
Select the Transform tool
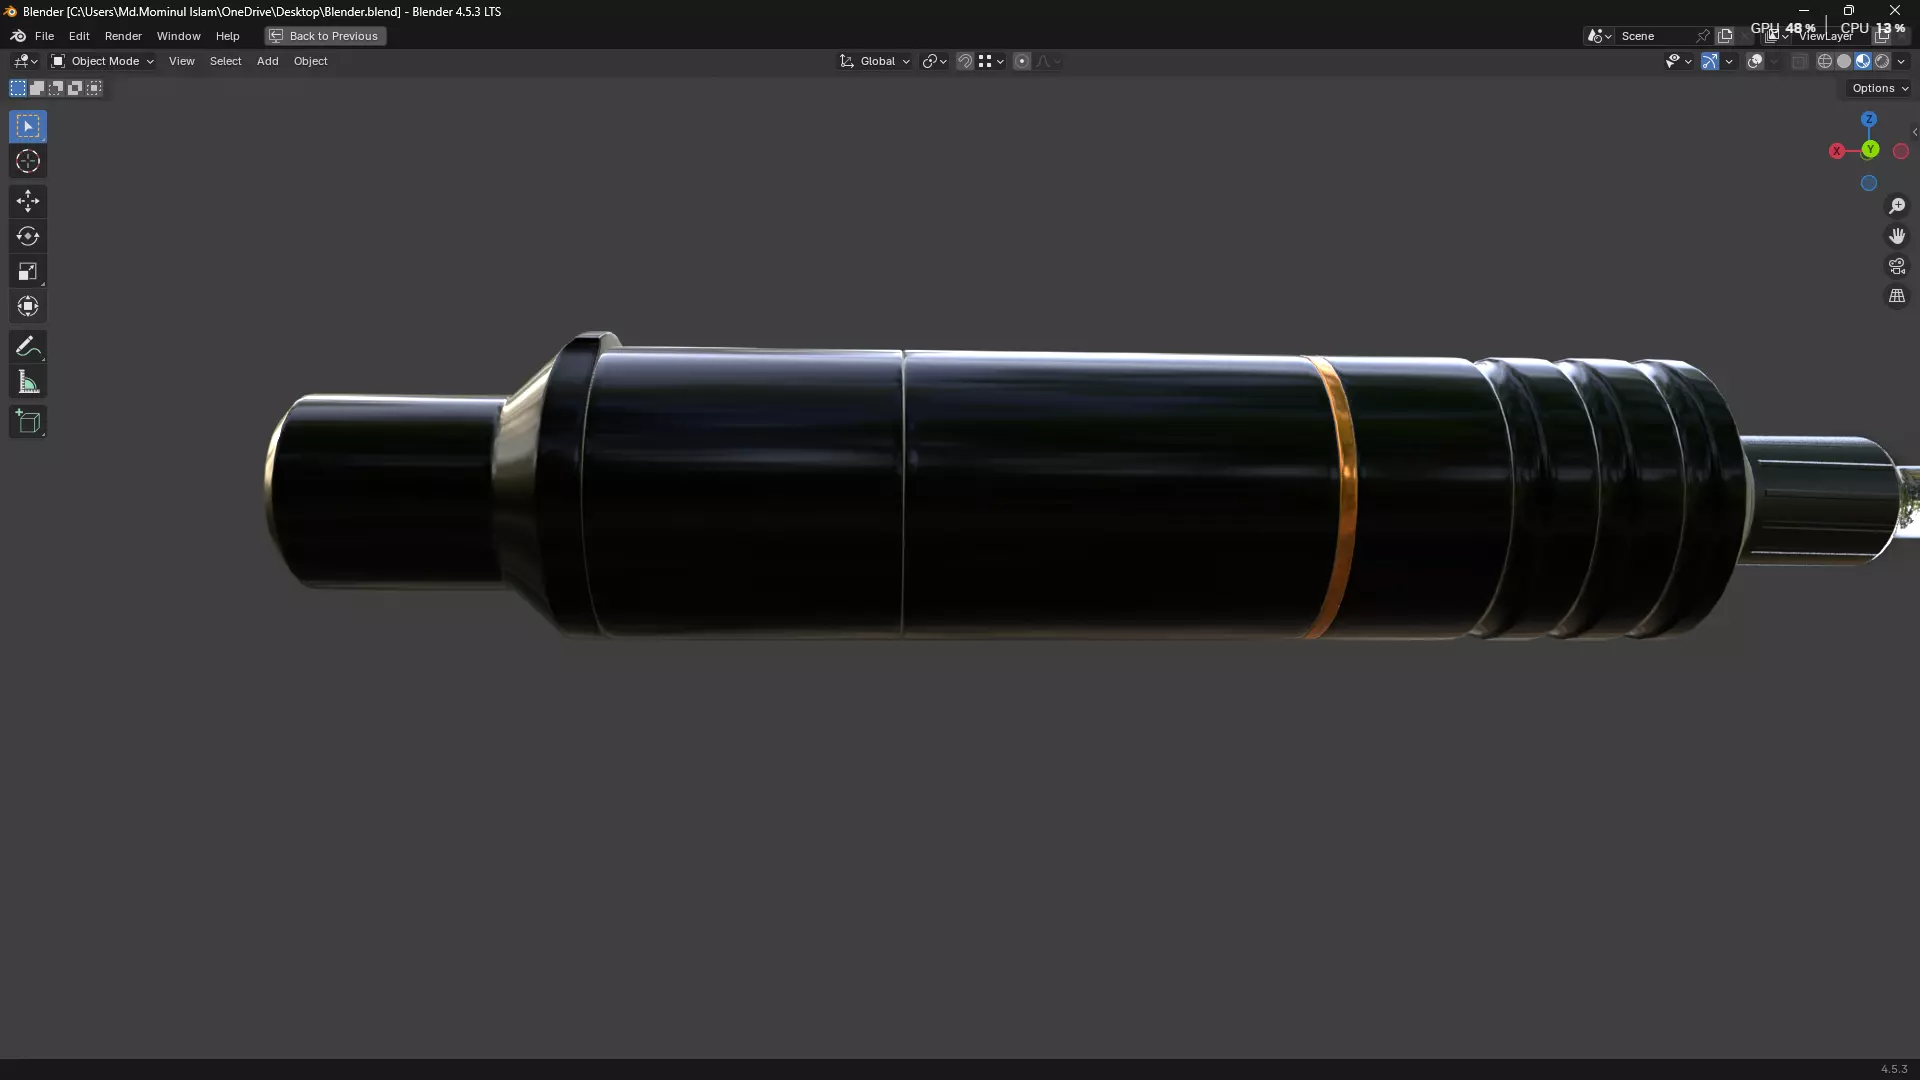coord(28,306)
